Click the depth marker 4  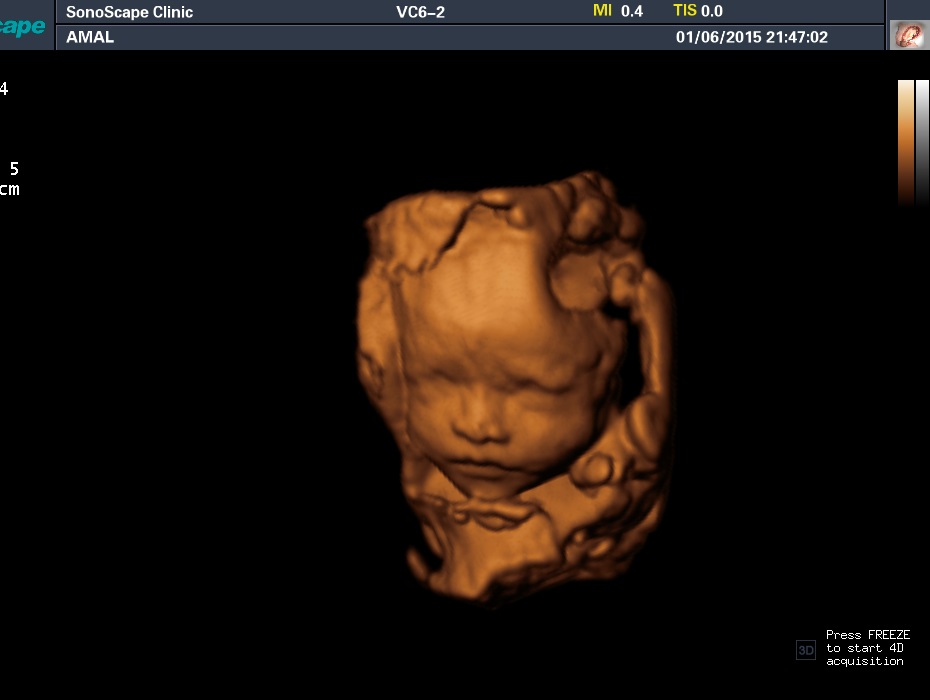tap(4, 89)
